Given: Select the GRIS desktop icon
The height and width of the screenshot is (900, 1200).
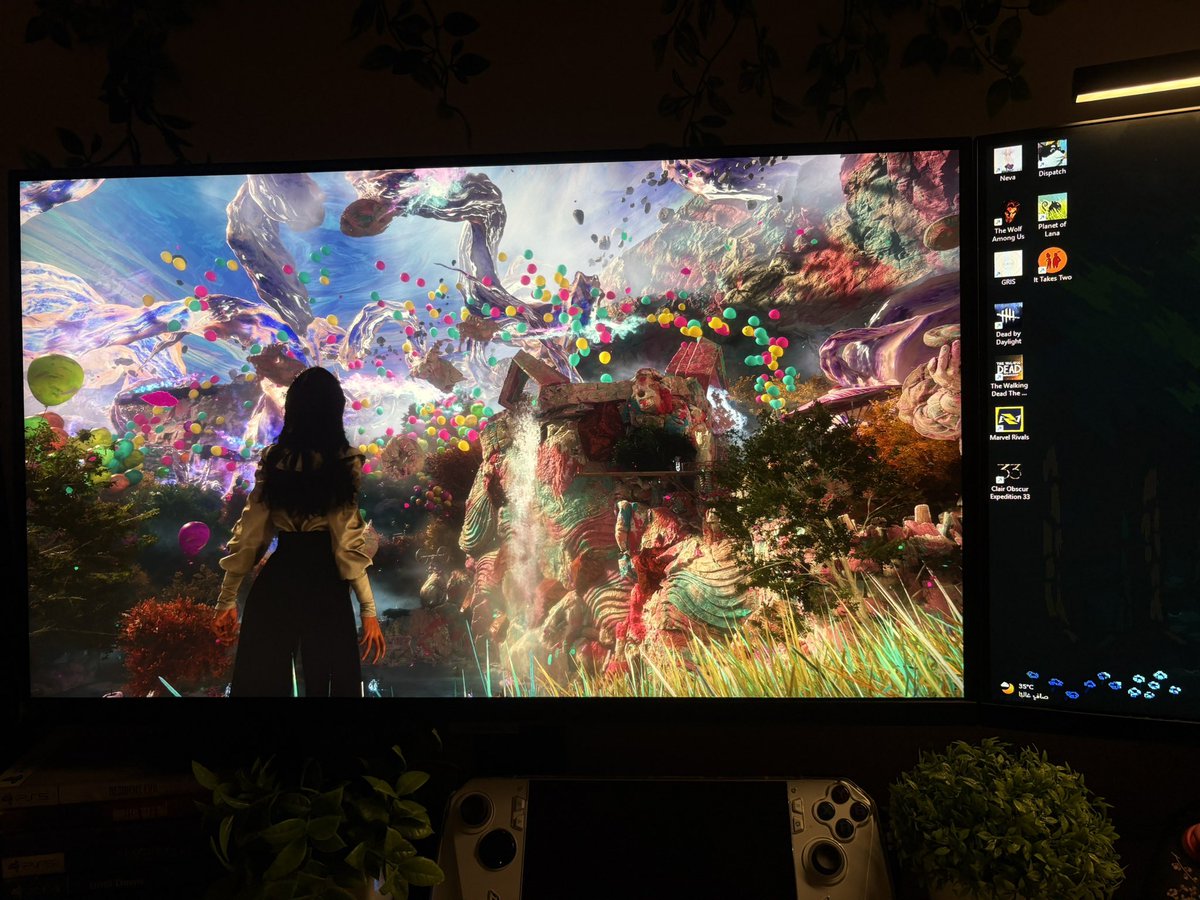Looking at the screenshot, I should [x=1008, y=269].
